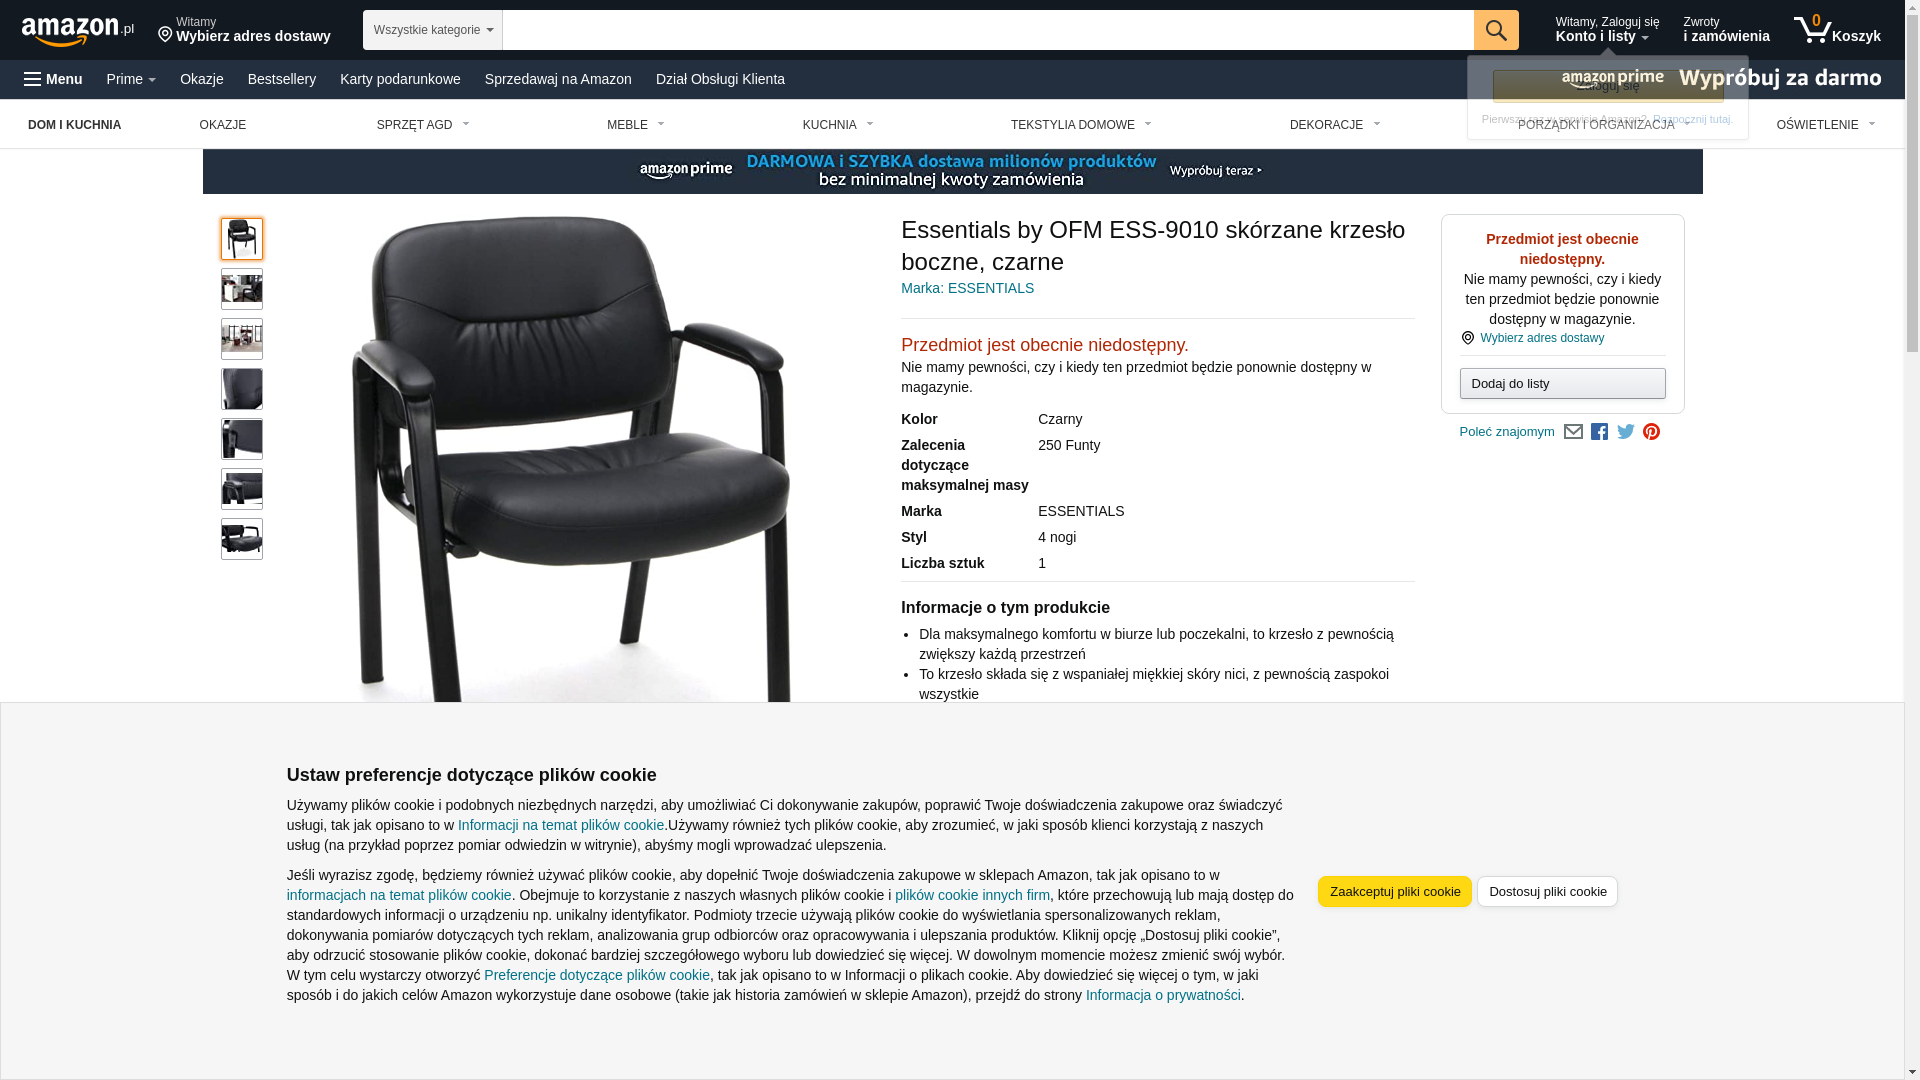Click the Zaakceptuj pliki cookie button
This screenshot has width=1920, height=1080.
[x=1395, y=892]
